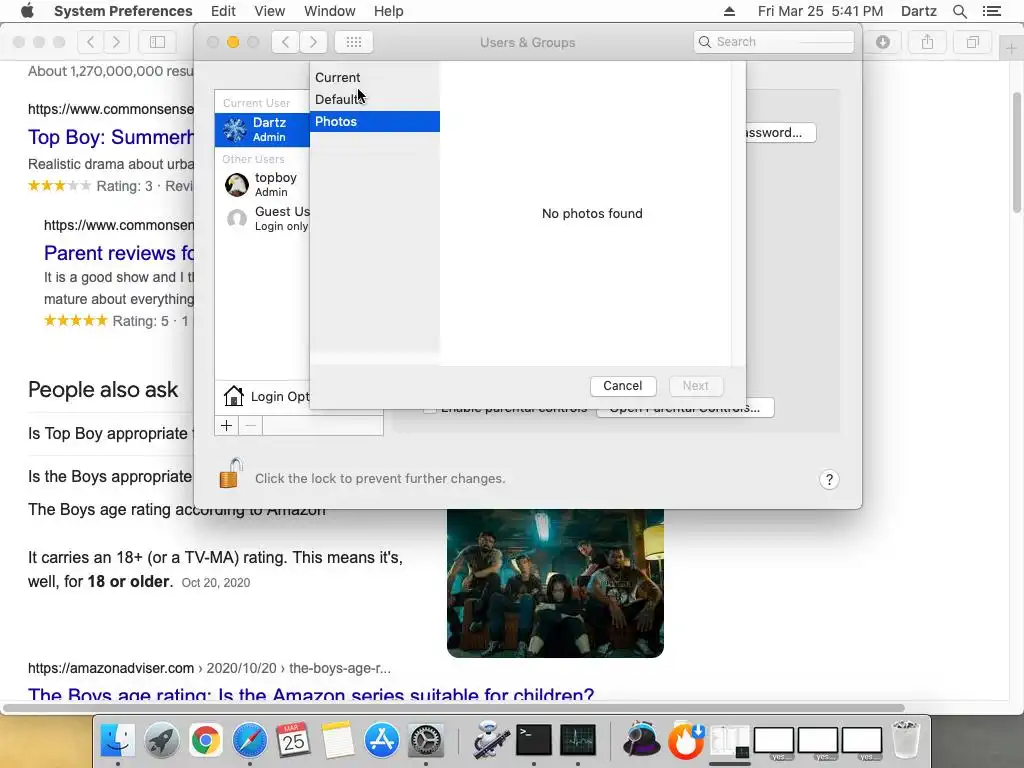Toggle Safari sidebar button

click(x=157, y=42)
